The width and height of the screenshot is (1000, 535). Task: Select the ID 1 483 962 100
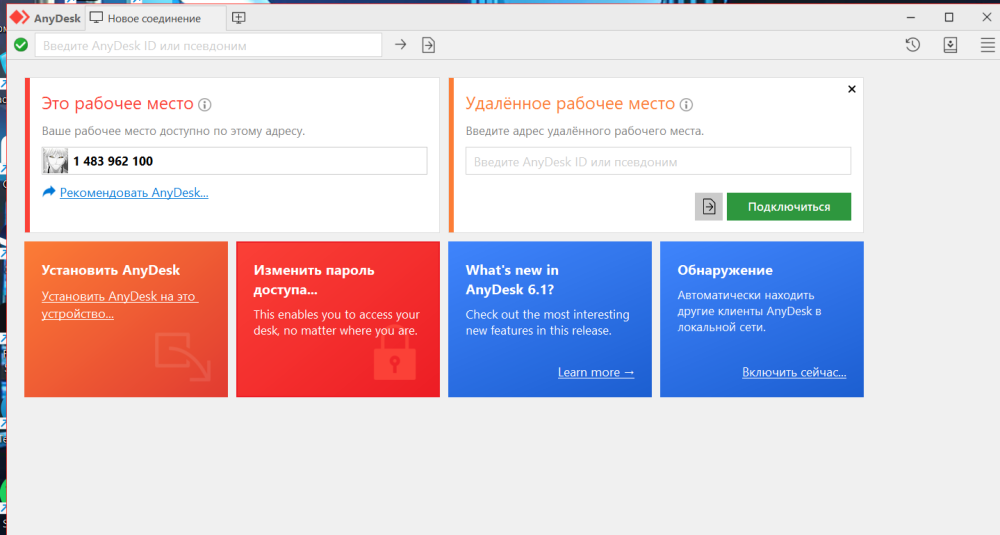113,161
